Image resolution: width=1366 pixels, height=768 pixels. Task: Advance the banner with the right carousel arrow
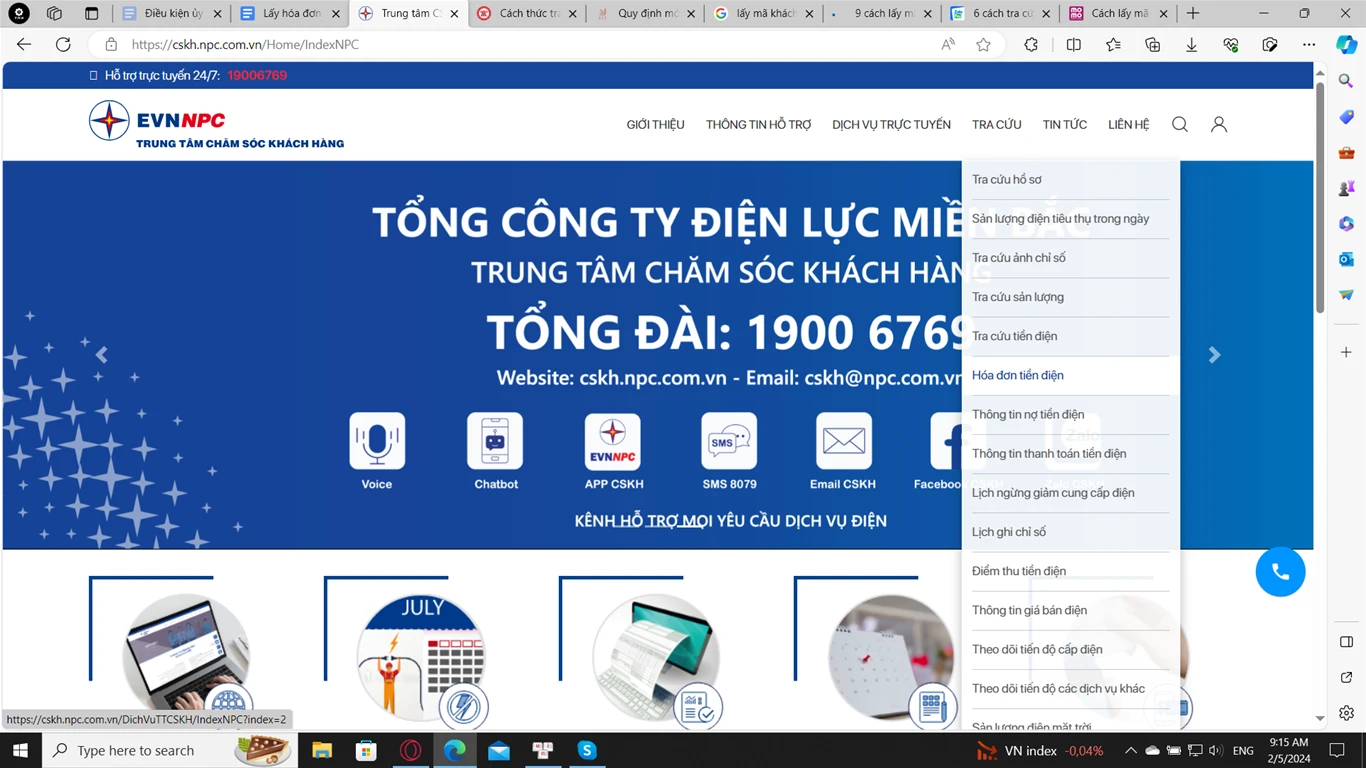click(x=1214, y=354)
